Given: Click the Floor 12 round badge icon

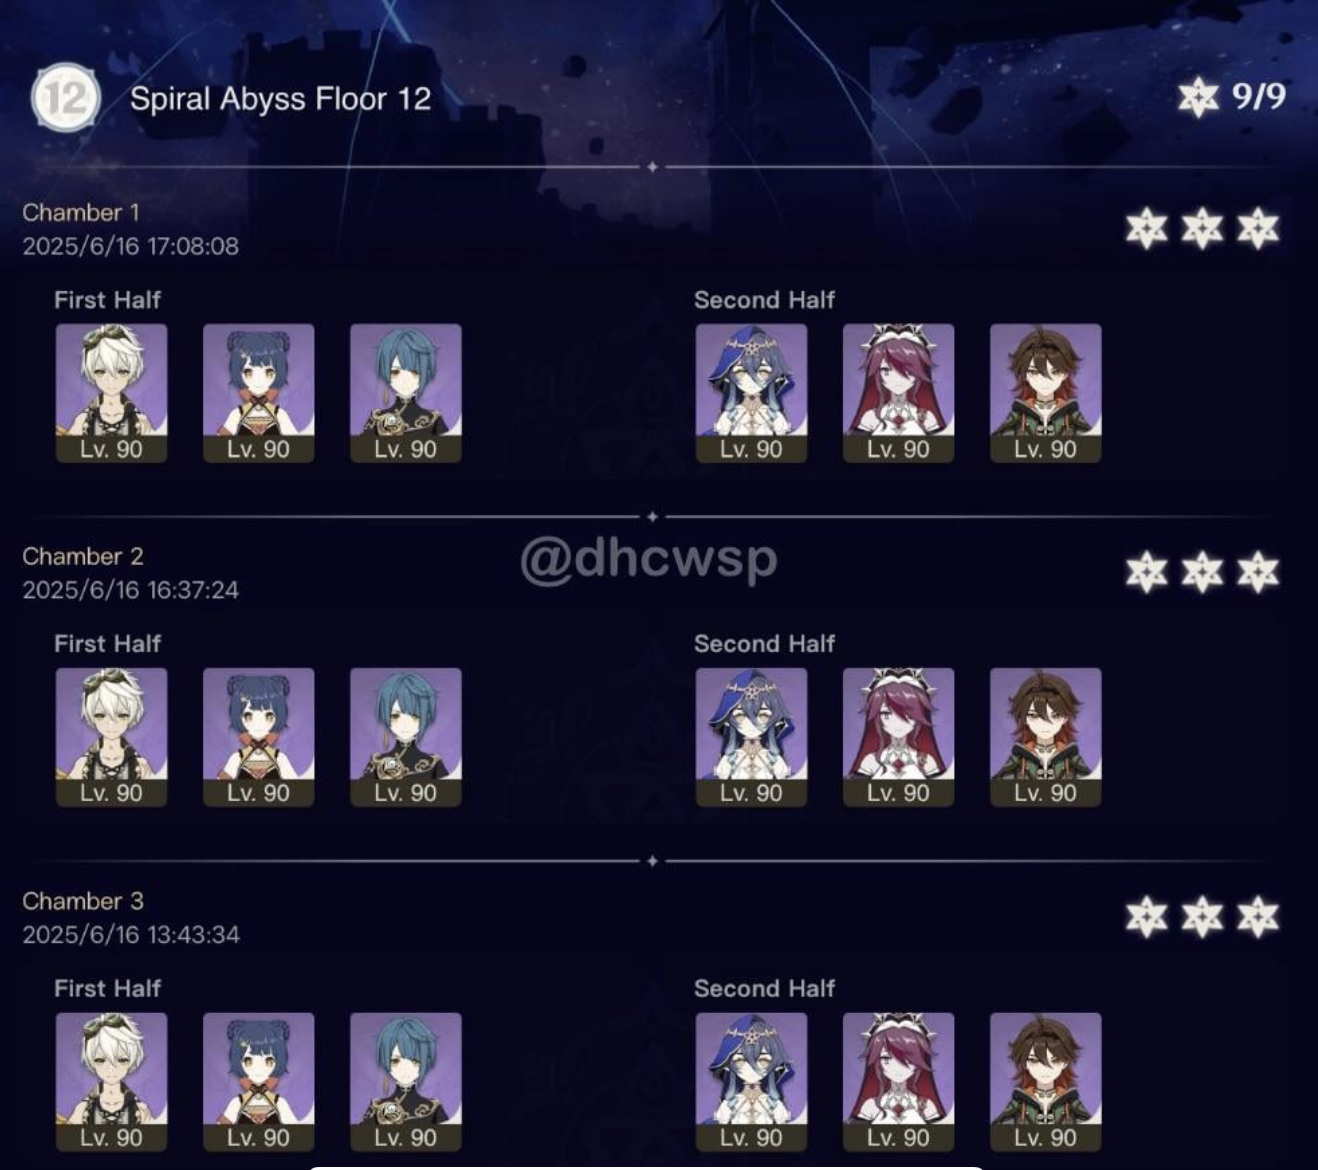Looking at the screenshot, I should click(x=66, y=98).
